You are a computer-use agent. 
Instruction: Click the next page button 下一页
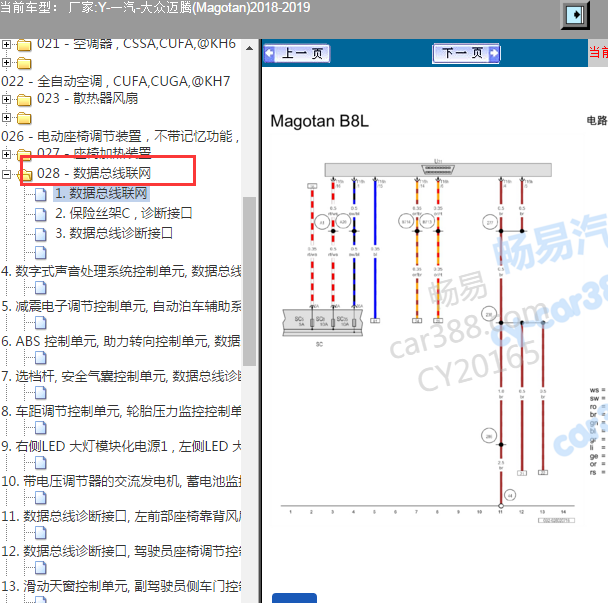[x=466, y=53]
